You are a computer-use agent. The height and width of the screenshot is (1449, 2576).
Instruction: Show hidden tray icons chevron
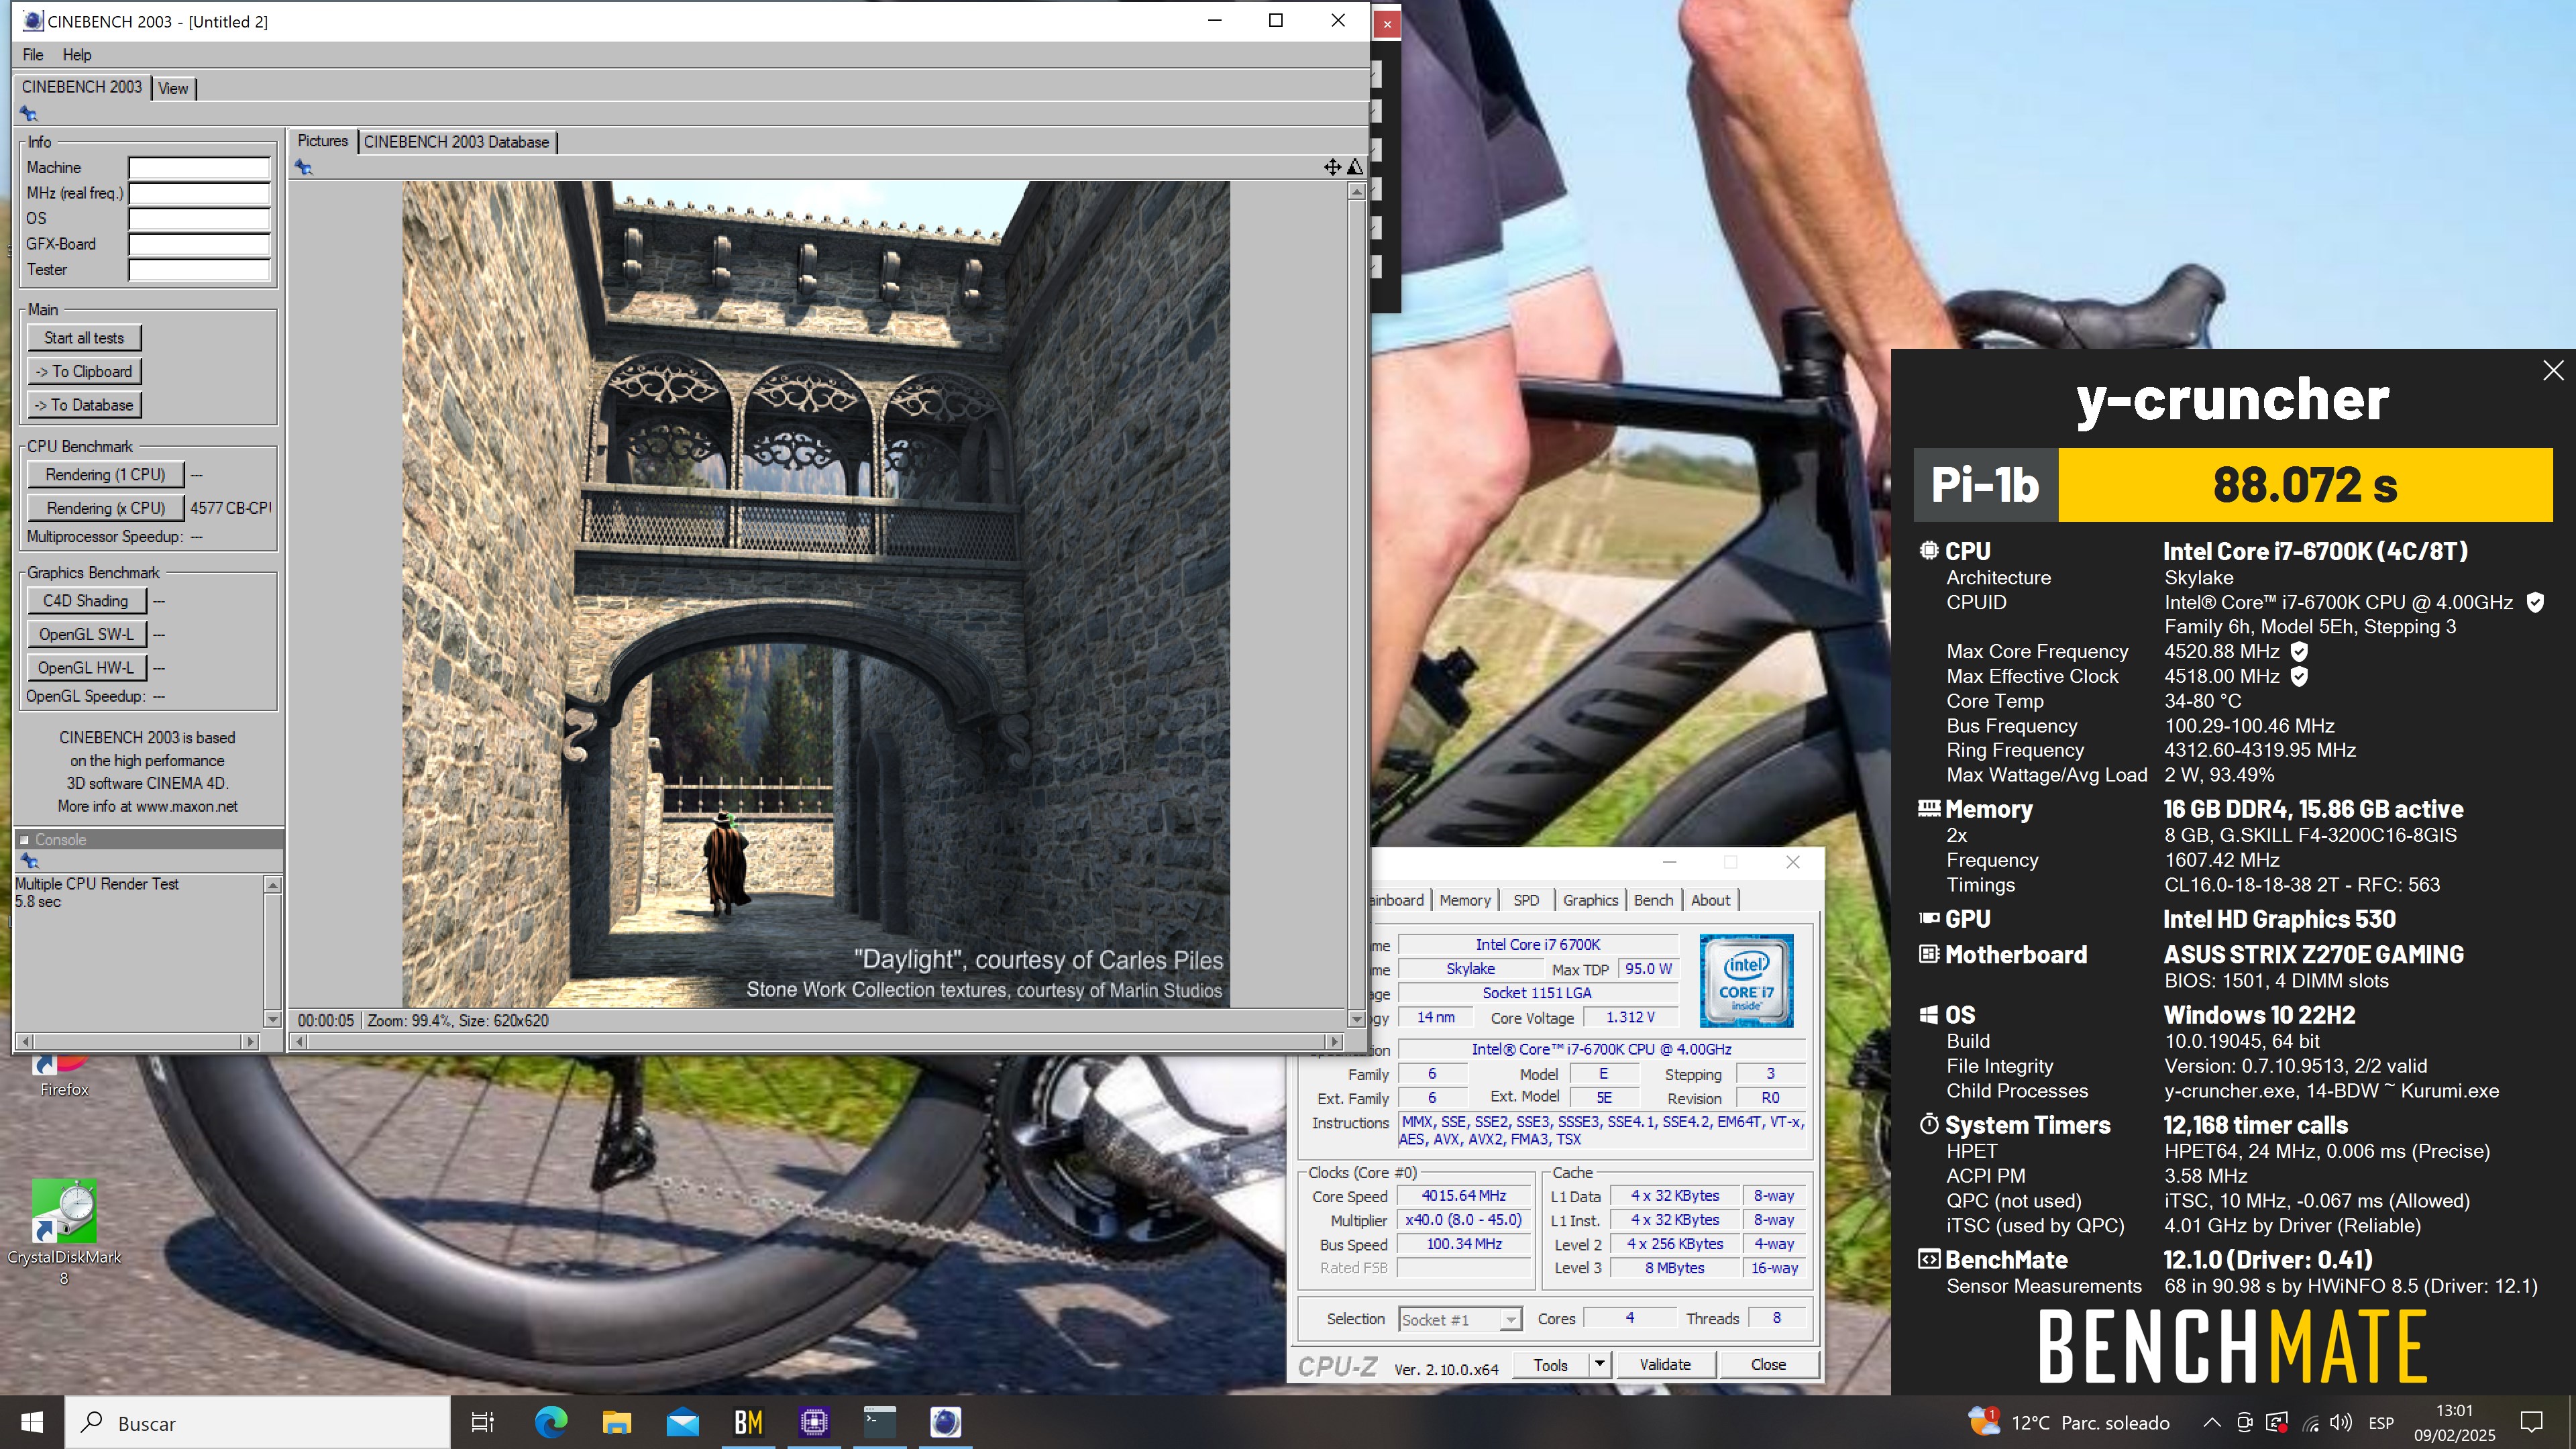pos(2212,1422)
